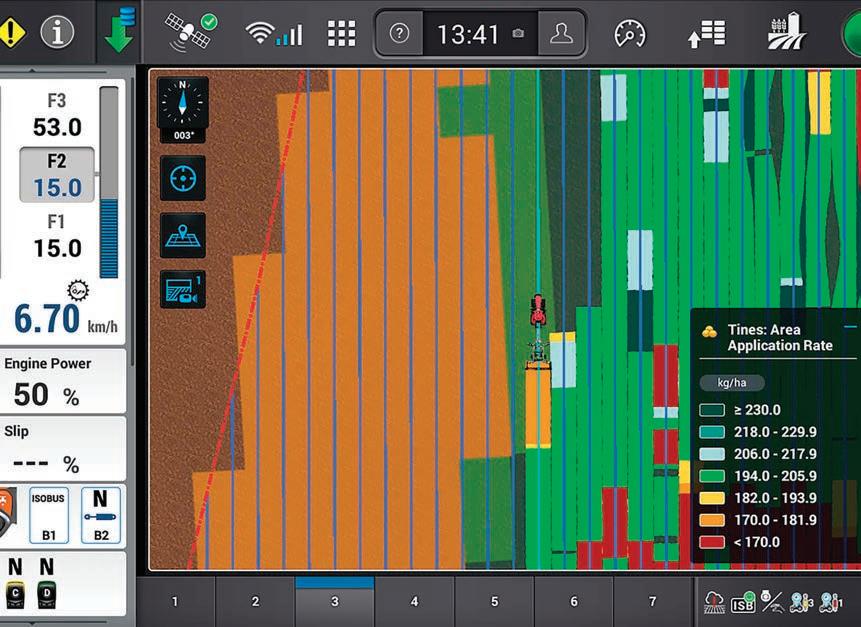Open the list with up arrow icon
861x627 pixels.
707,34
